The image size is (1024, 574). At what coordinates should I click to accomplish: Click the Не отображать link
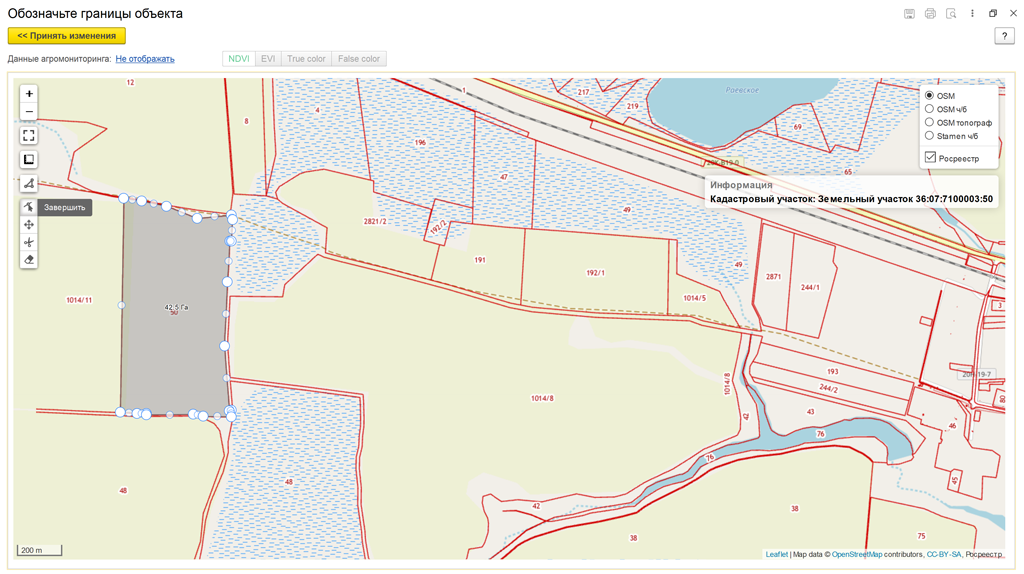(x=145, y=59)
